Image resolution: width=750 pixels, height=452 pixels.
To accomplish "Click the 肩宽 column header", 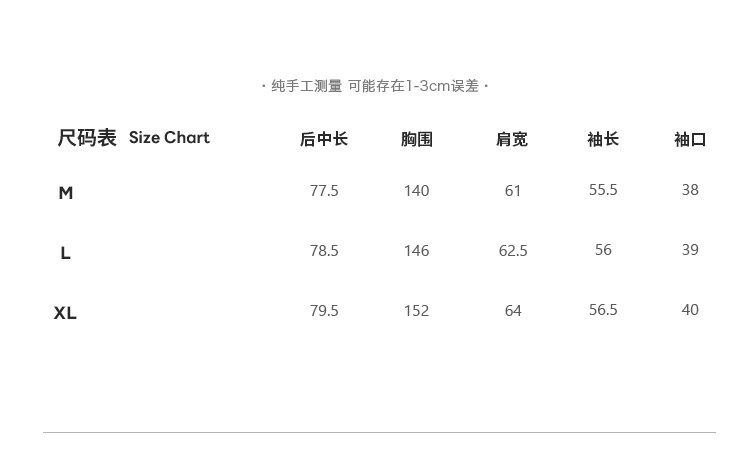I will 512,139.
